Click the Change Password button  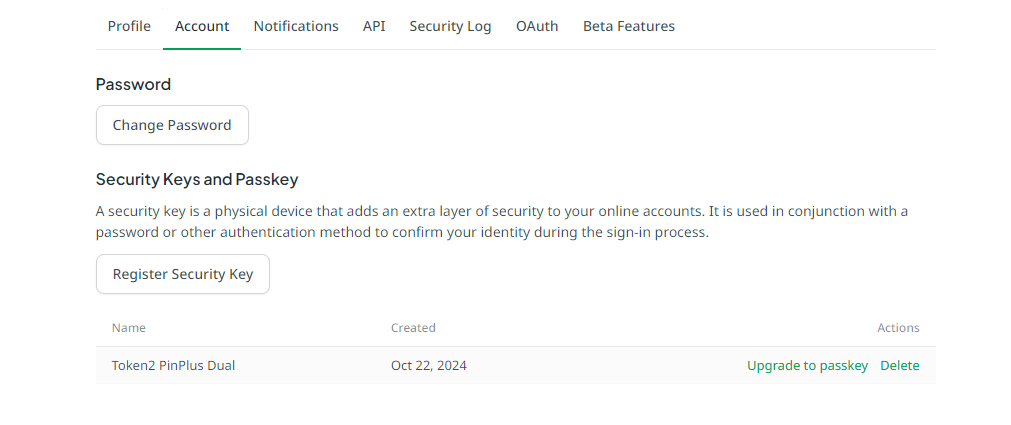(x=172, y=125)
